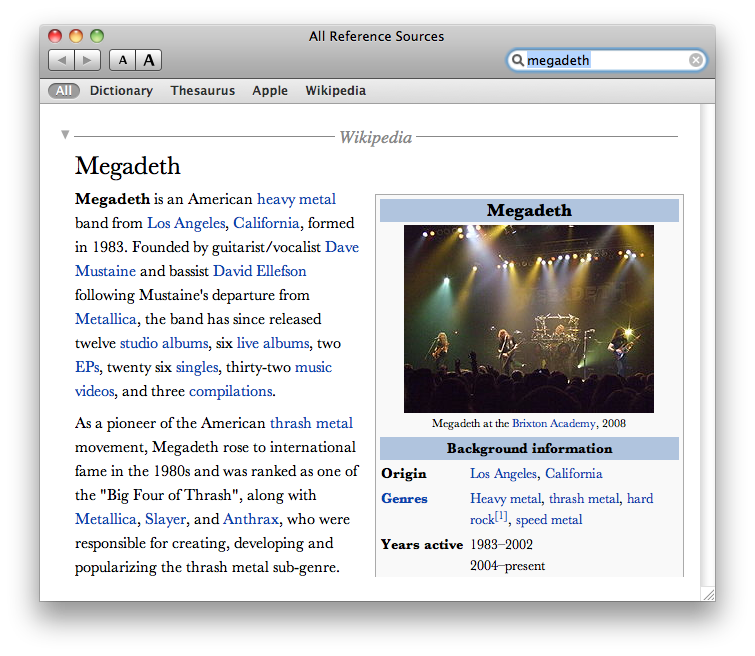755x656 pixels.
Task: Switch to the Apple tab
Action: [270, 91]
